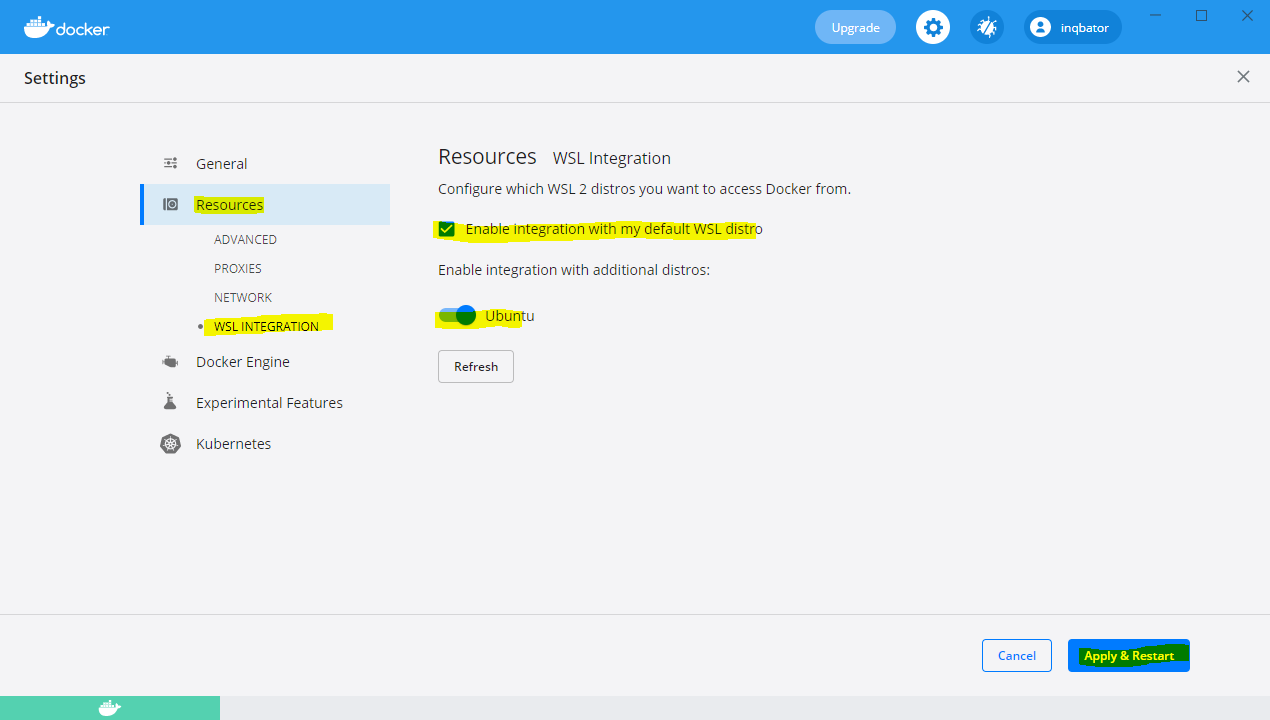Click the Apply & Restart button
This screenshot has height=720, width=1270.
pos(1129,656)
